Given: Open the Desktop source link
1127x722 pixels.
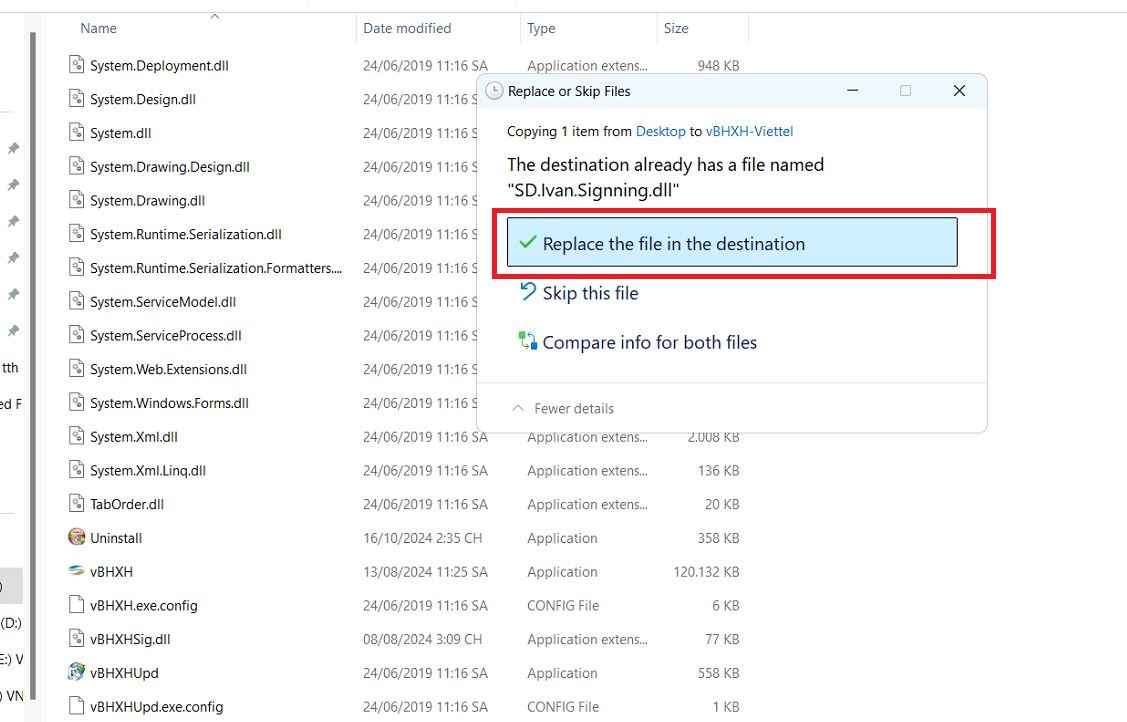Looking at the screenshot, I should pos(661,131).
